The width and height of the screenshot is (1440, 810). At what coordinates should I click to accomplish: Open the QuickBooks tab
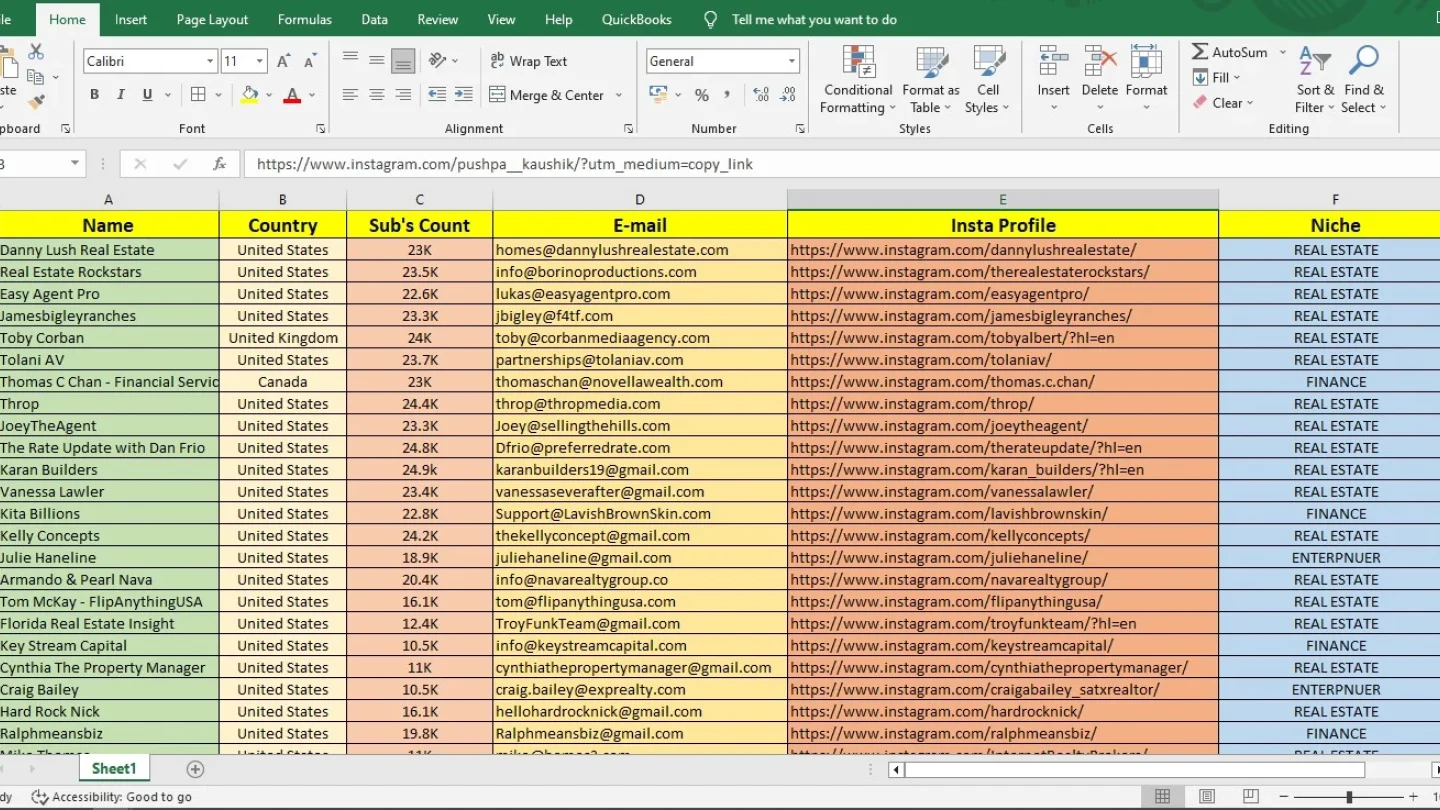[x=637, y=19]
